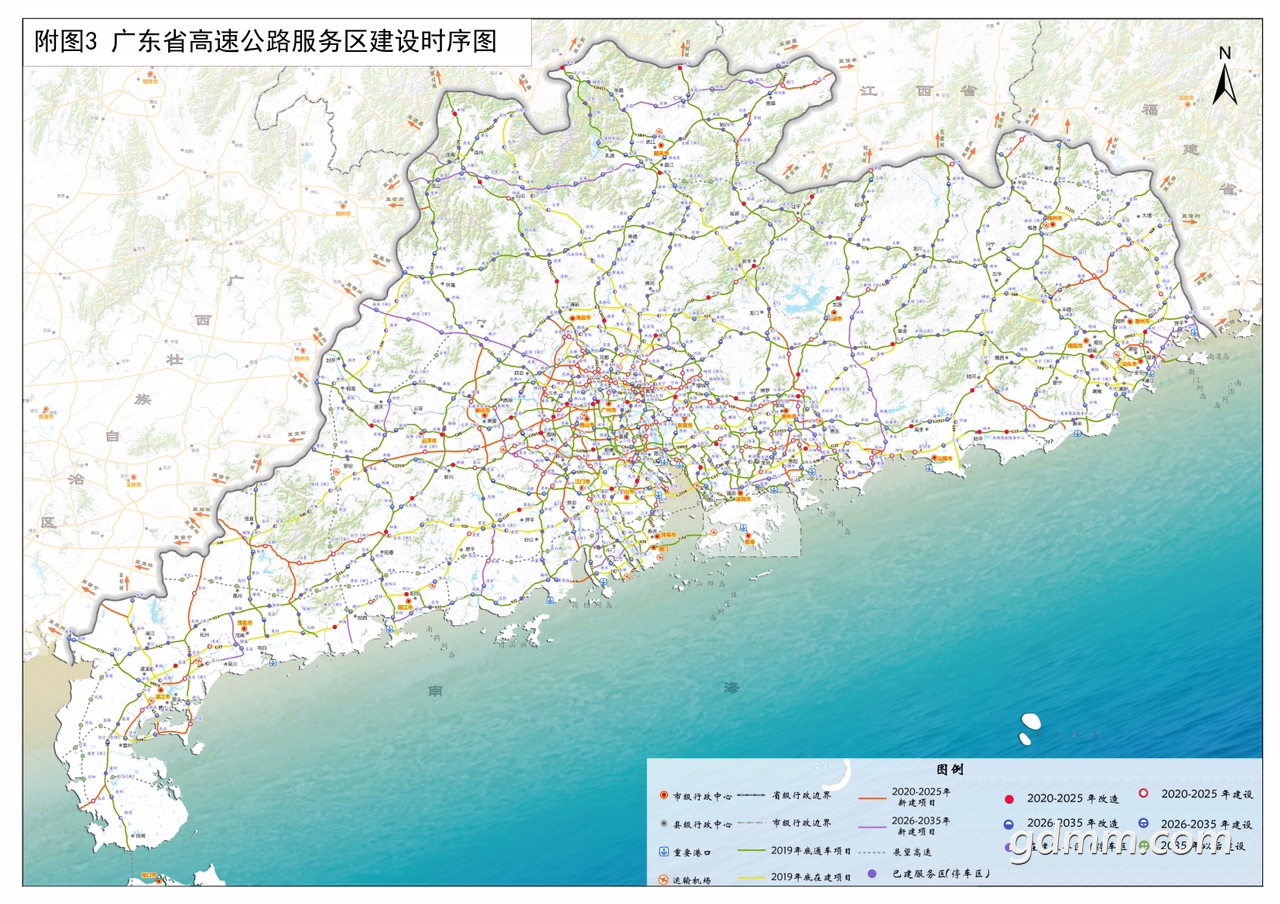Click the north arrow compass symbol

point(1225,76)
